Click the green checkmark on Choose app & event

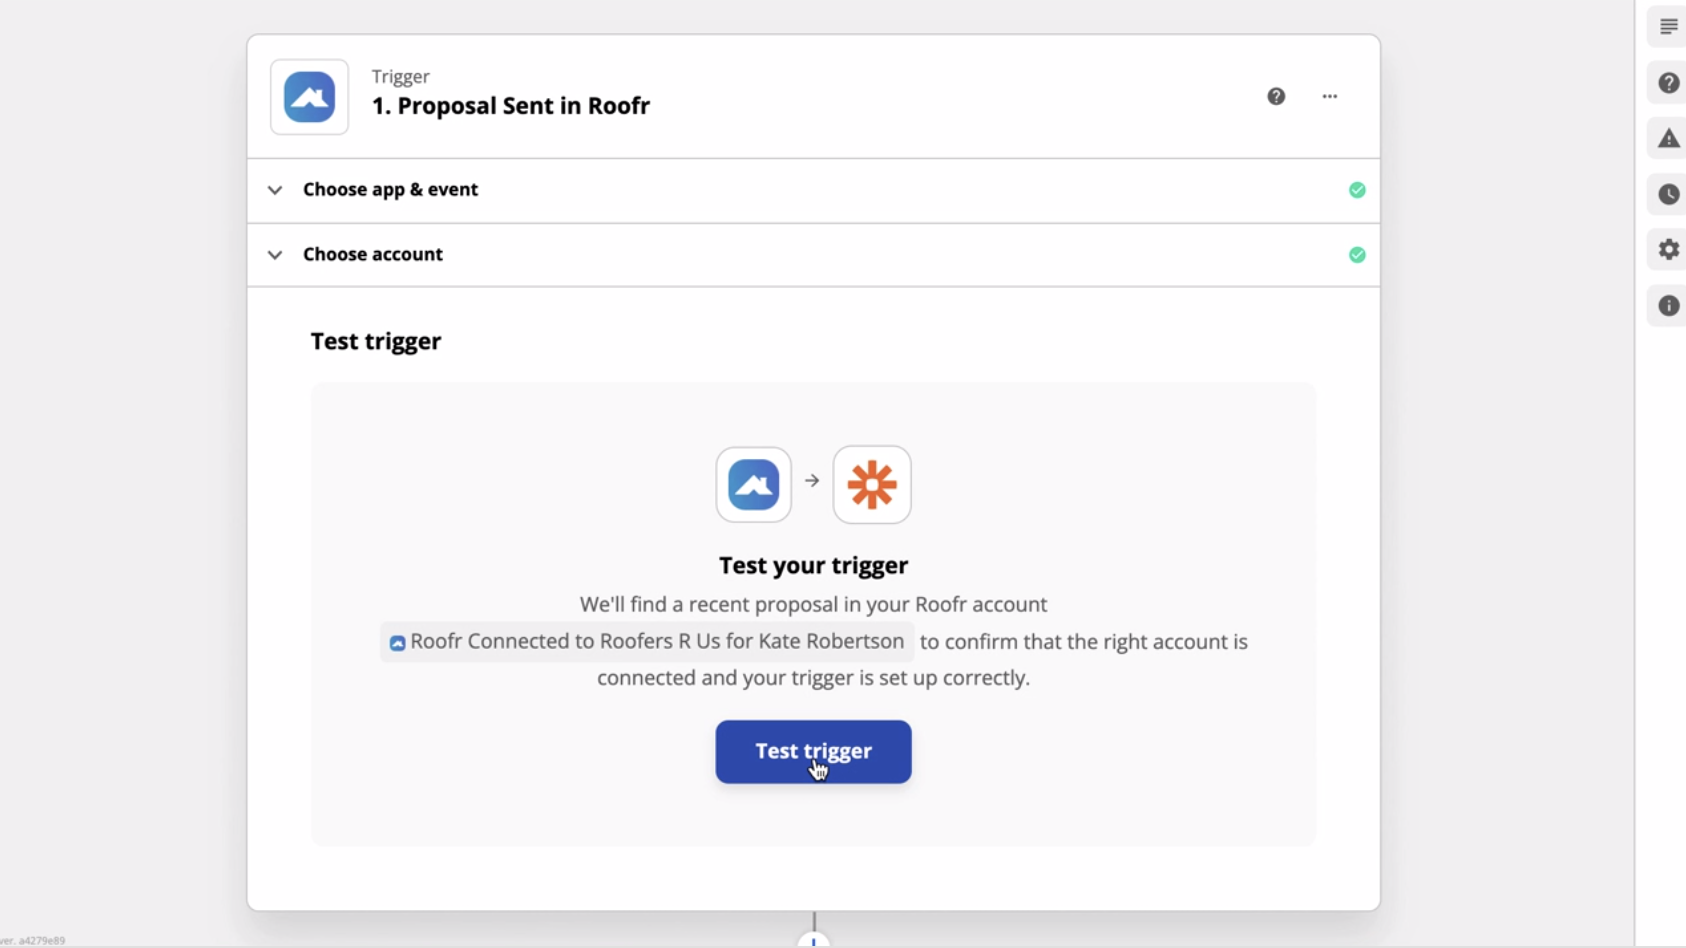click(1357, 189)
